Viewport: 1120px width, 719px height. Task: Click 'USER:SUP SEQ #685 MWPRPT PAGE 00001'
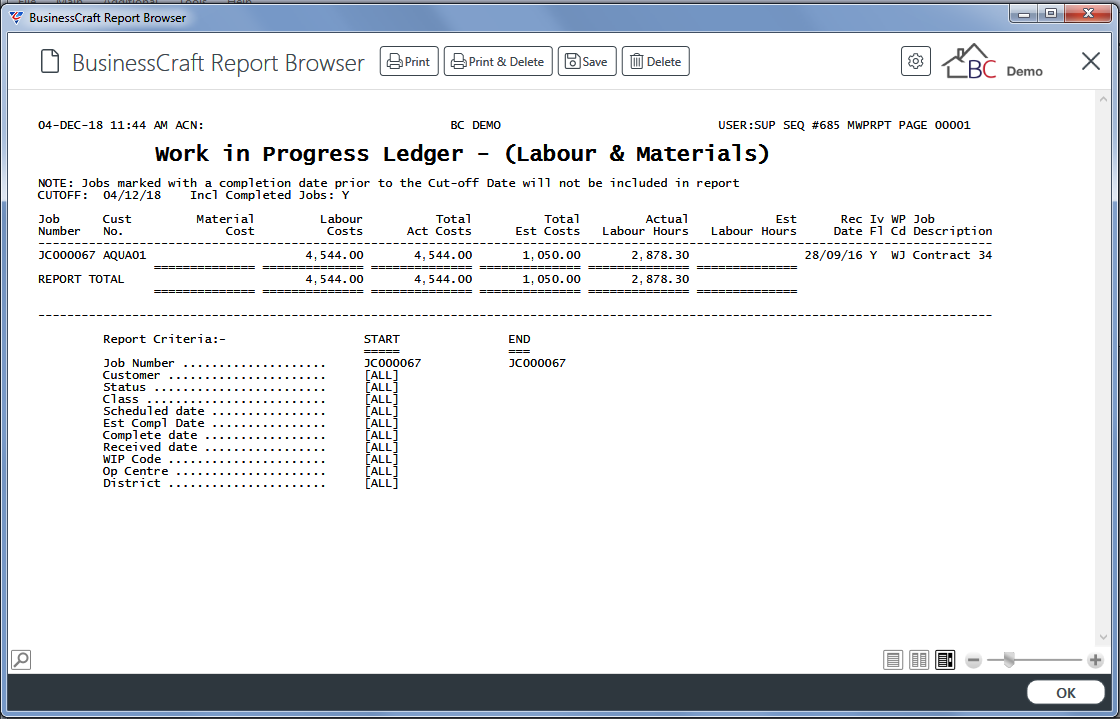coord(844,125)
